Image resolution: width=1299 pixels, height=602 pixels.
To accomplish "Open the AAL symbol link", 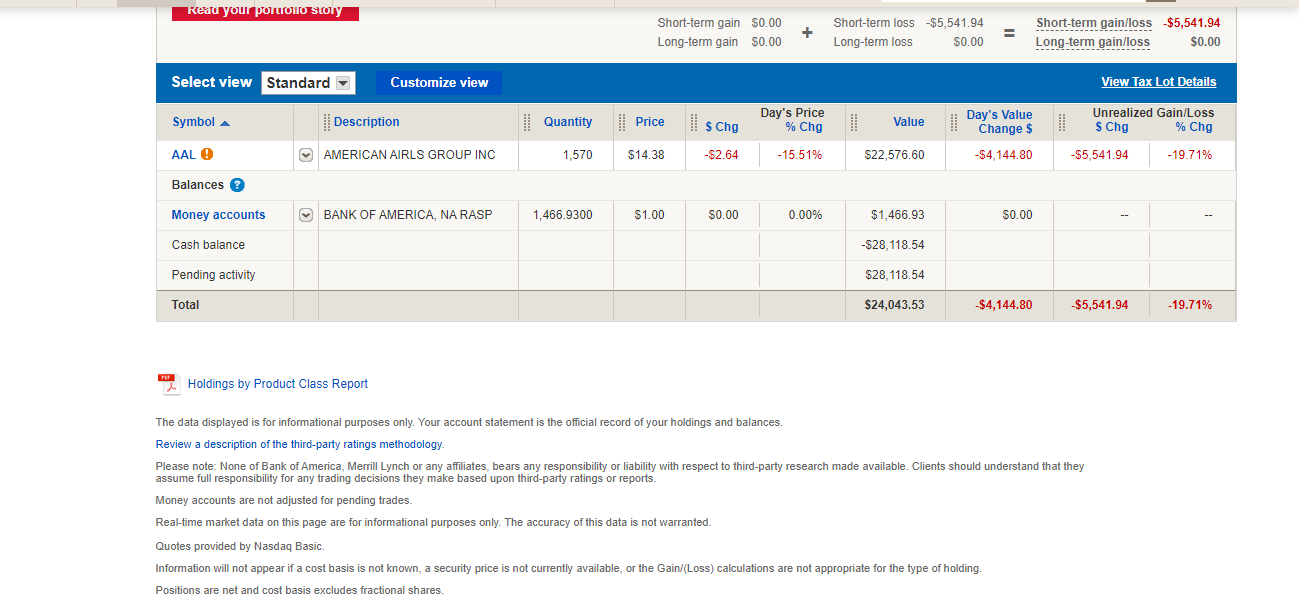I will [x=183, y=155].
